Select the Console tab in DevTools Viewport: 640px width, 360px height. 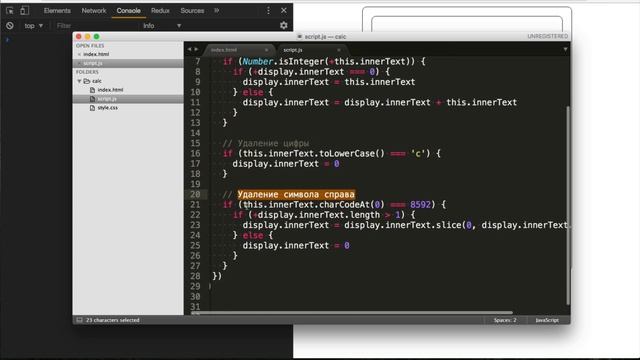tap(129, 11)
